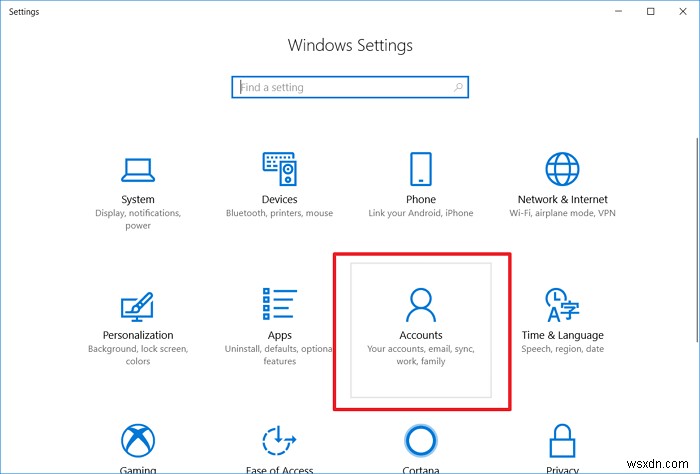Open the Apps list icon
This screenshot has height=474, width=700.
[279, 305]
